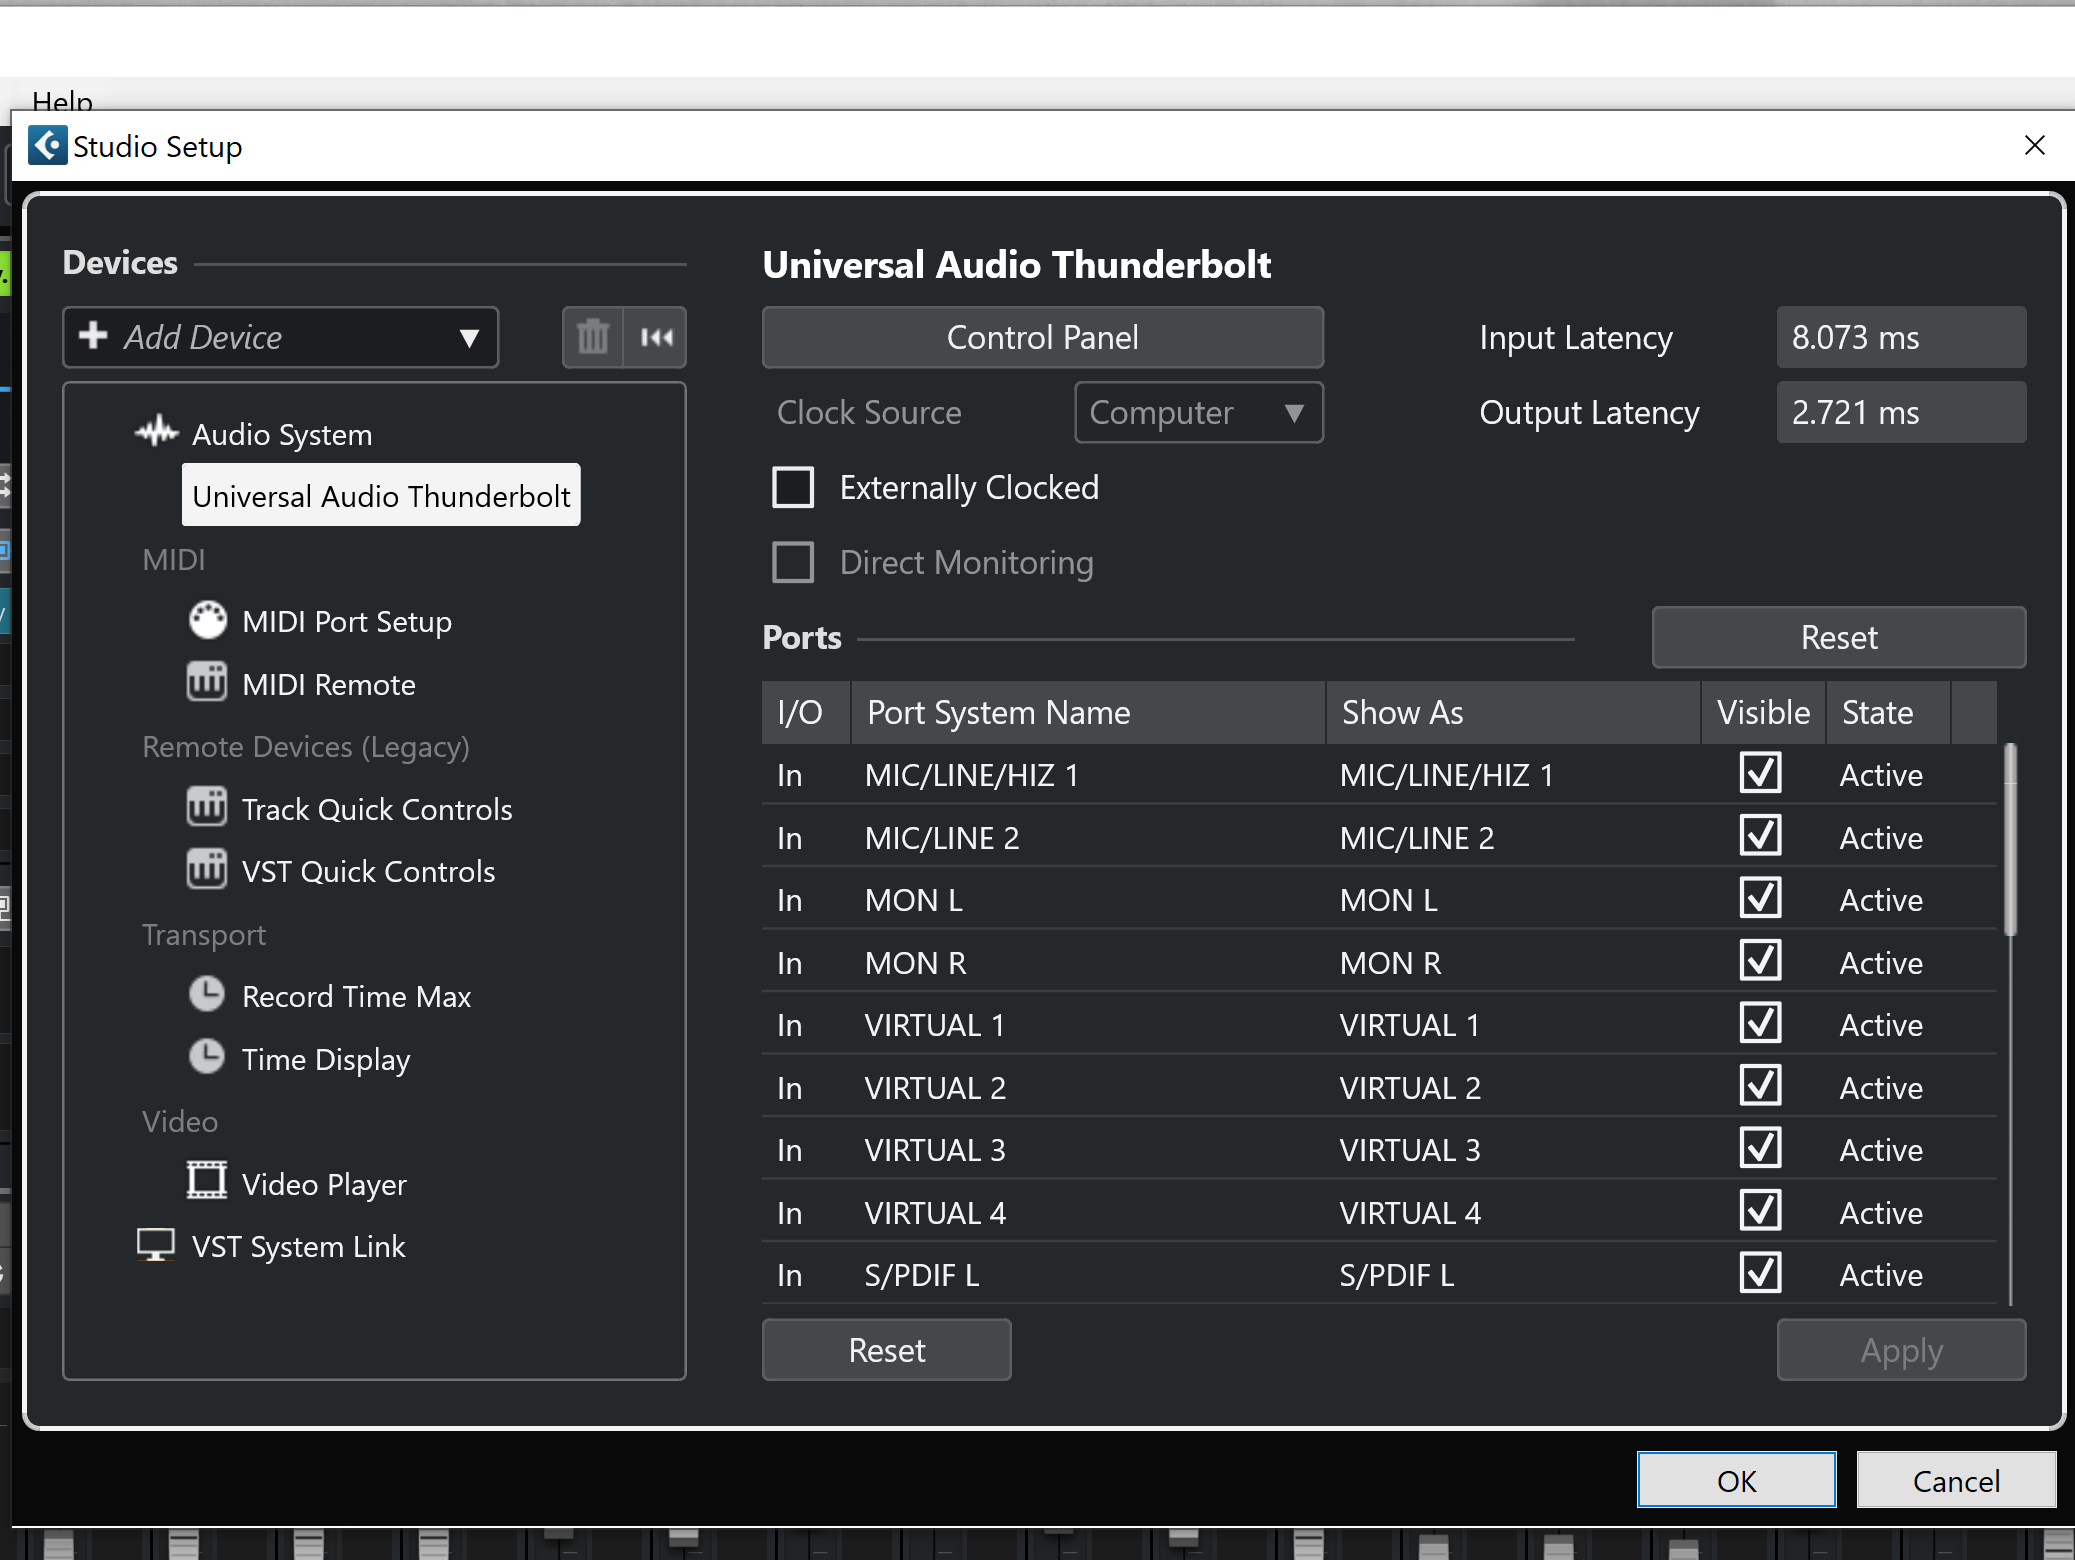Select the MIDI Remote keyboard icon
This screenshot has width=2075, height=1560.
click(x=207, y=683)
